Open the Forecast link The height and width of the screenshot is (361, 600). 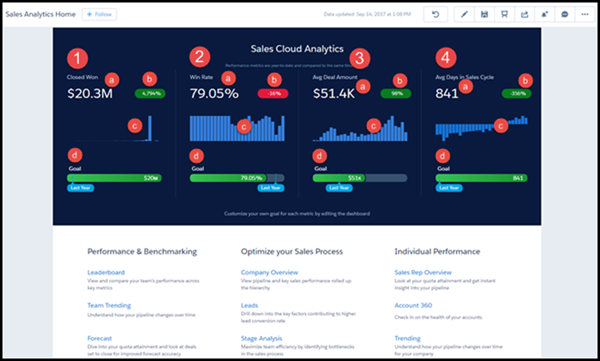[x=99, y=338]
